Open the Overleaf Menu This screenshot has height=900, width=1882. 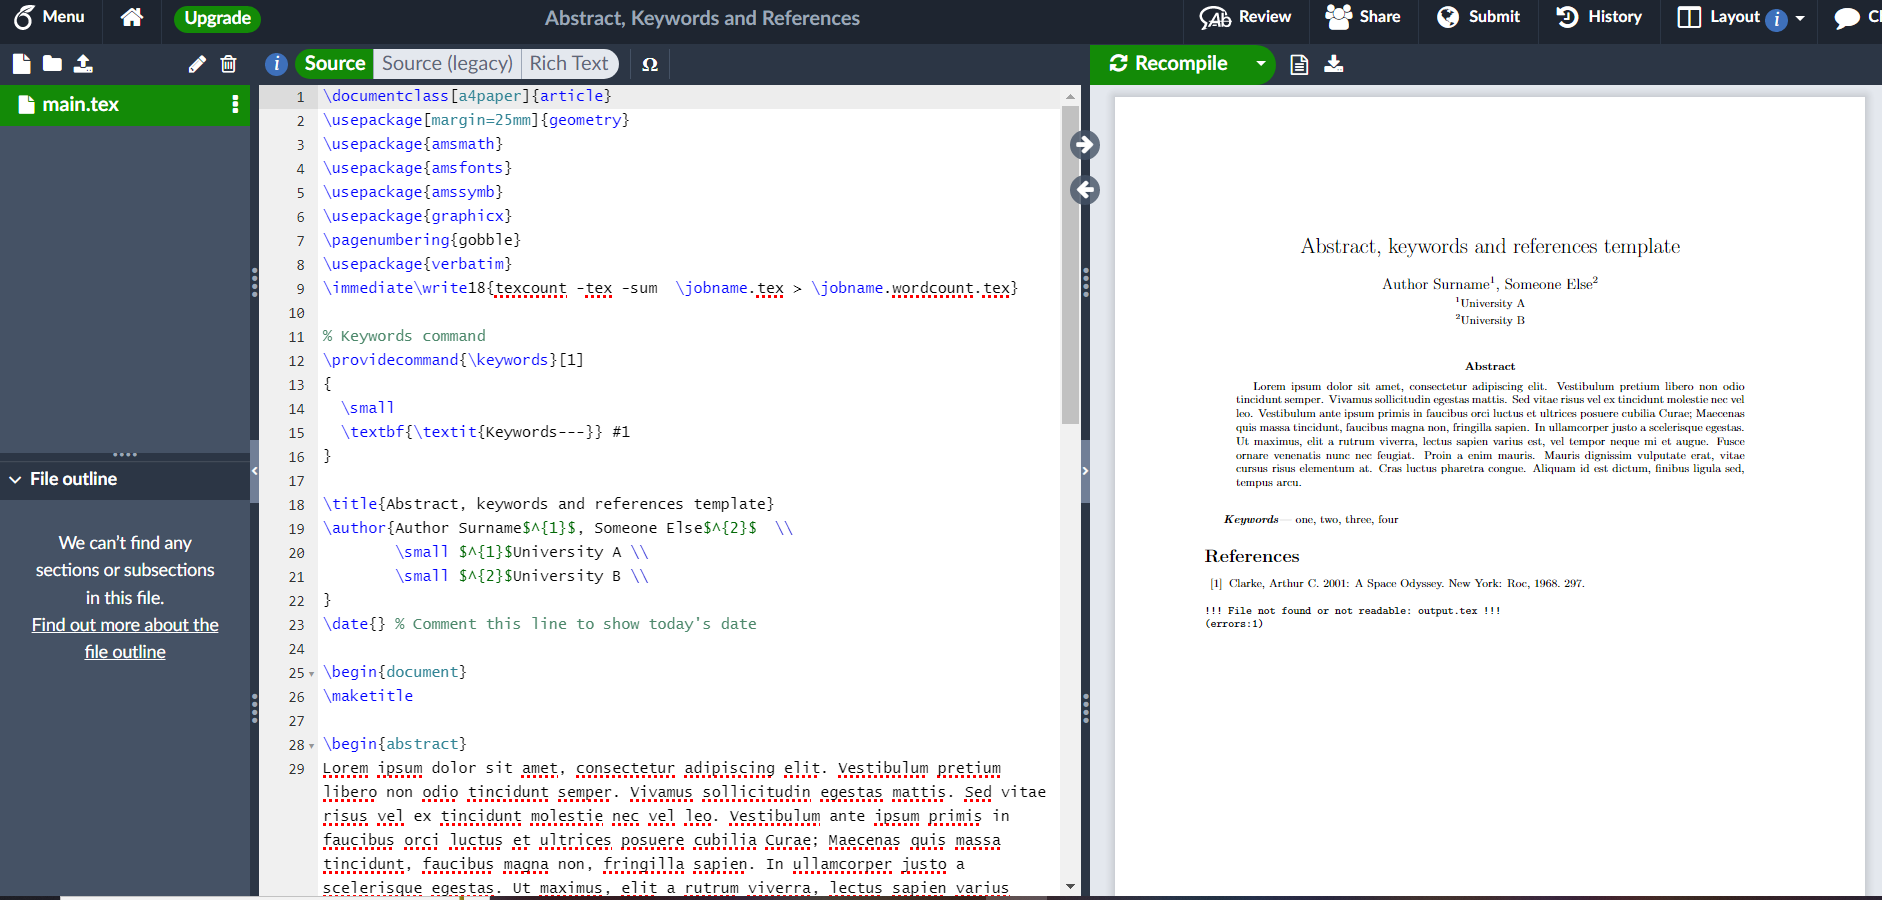(49, 17)
